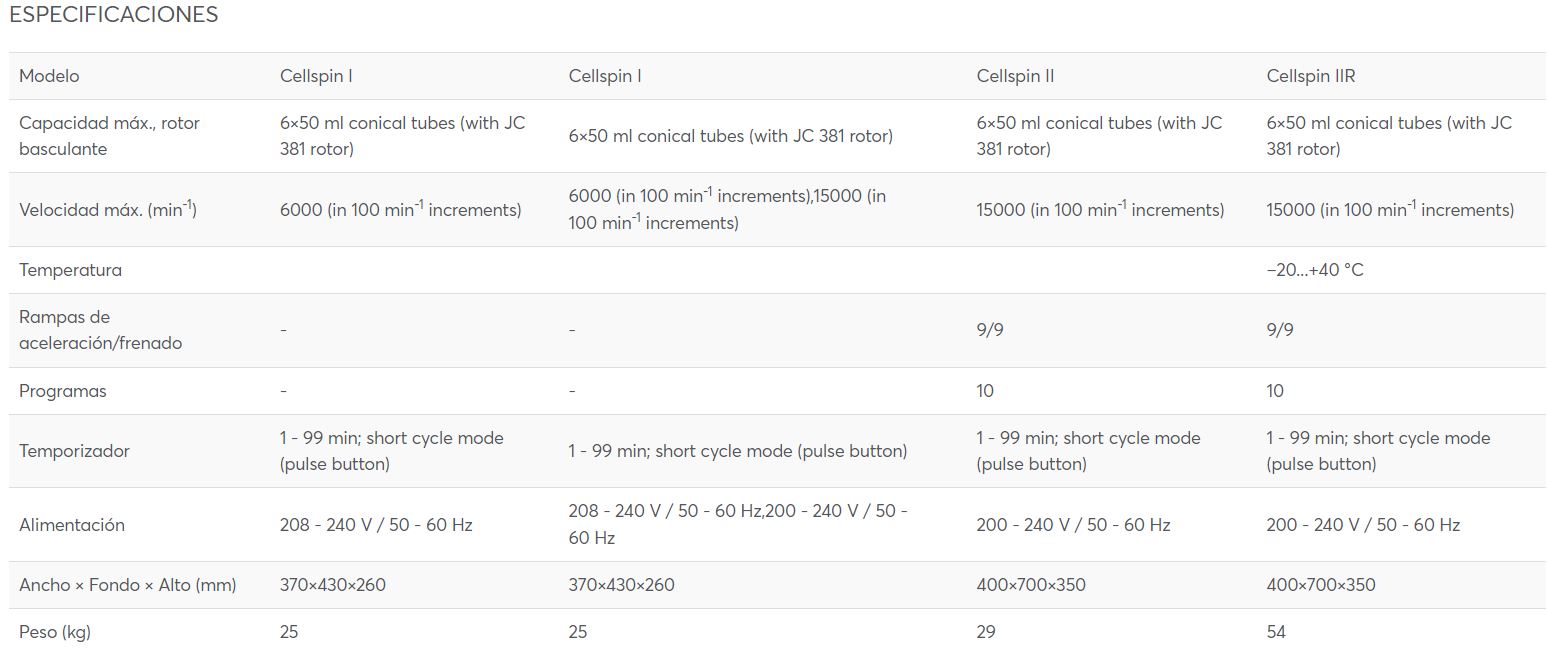
Task: Select the weight value 54 for Cellspin IIR
Action: click(x=1276, y=632)
